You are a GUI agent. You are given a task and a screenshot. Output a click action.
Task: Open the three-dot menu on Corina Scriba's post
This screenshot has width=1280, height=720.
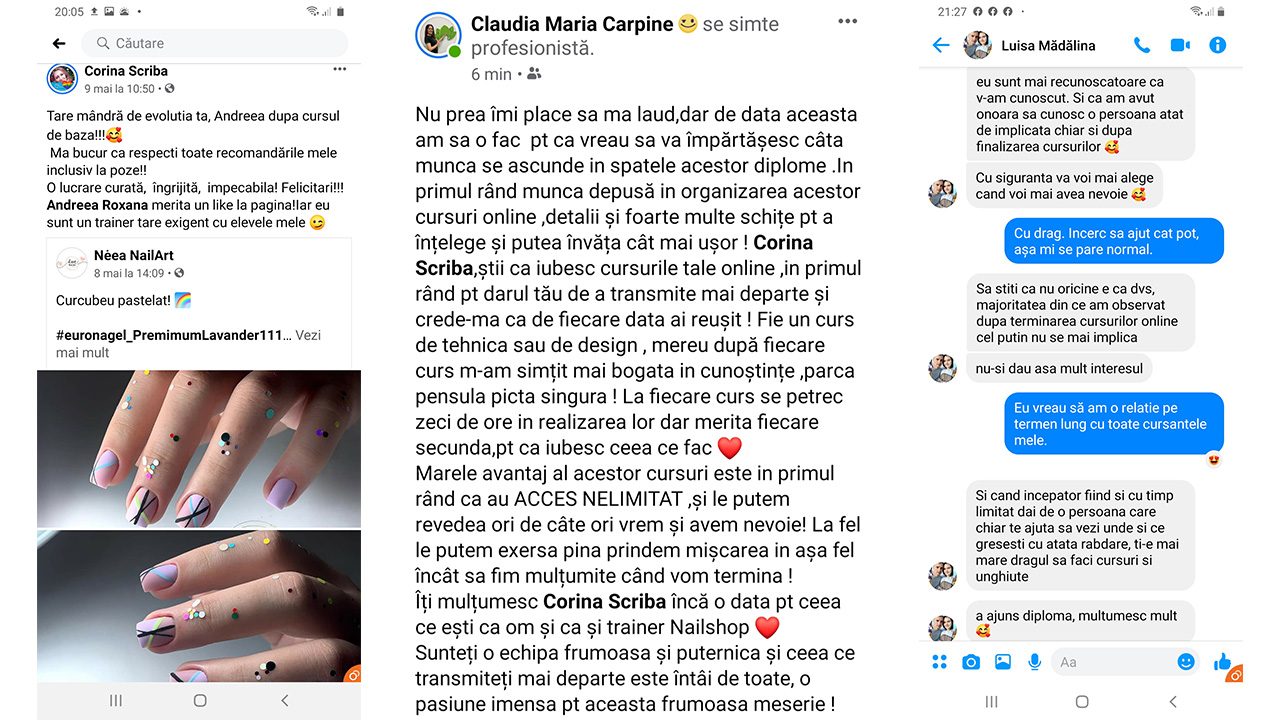(x=340, y=70)
